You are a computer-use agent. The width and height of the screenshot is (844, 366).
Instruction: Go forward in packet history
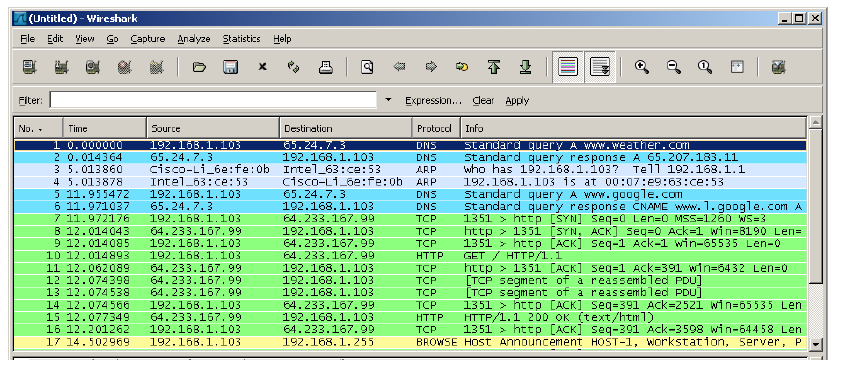(431, 67)
